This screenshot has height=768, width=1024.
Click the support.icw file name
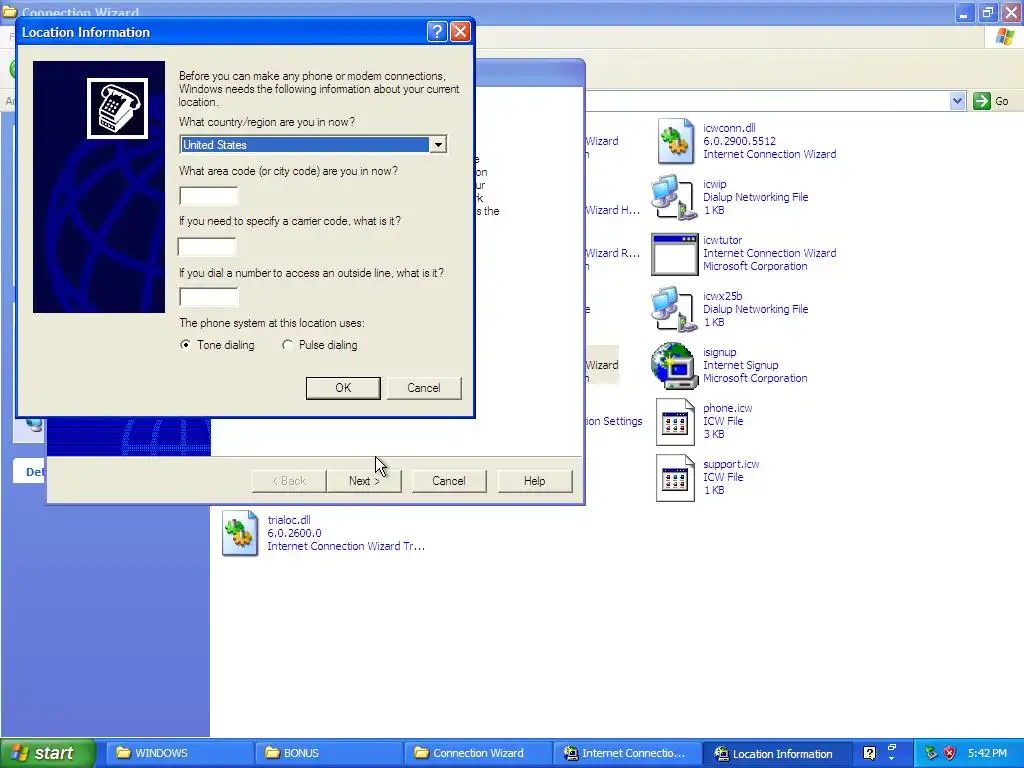coord(731,464)
